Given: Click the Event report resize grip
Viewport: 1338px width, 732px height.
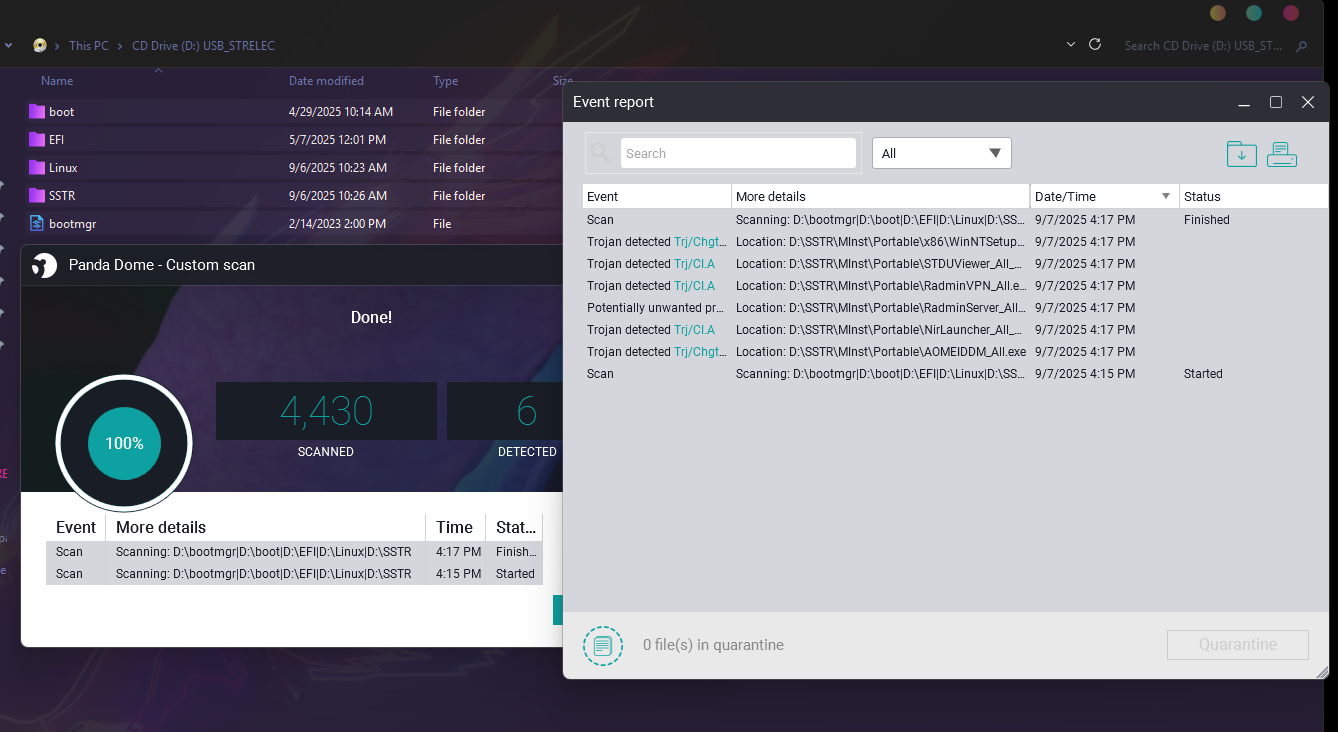Looking at the screenshot, I should pyautogui.click(x=1321, y=672).
